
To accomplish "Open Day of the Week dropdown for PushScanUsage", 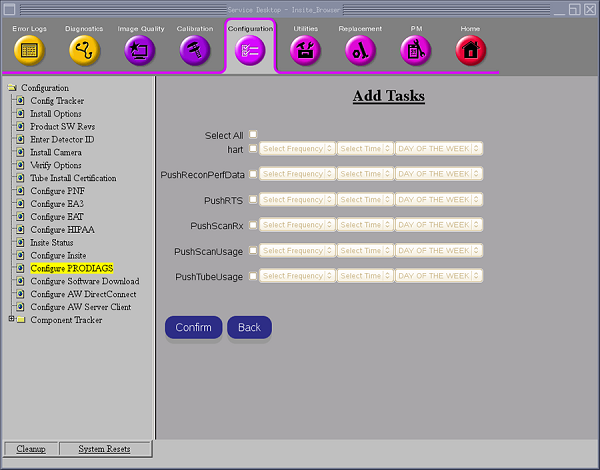I will click(x=439, y=251).
